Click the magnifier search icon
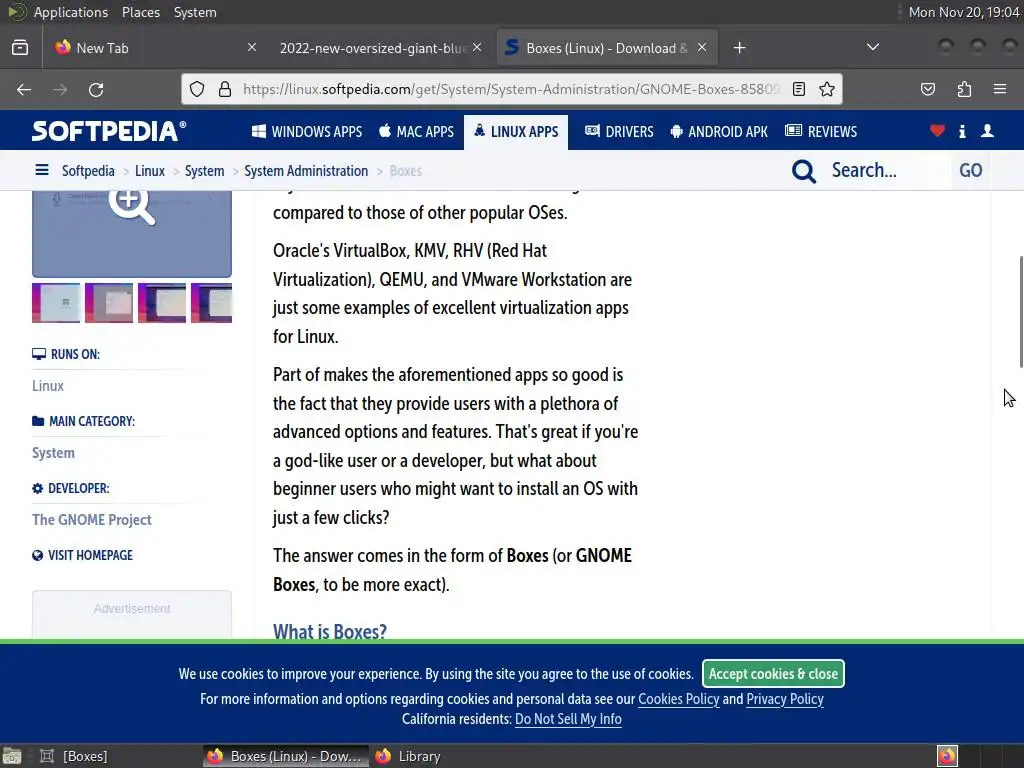Image resolution: width=1024 pixels, height=768 pixels. click(804, 171)
